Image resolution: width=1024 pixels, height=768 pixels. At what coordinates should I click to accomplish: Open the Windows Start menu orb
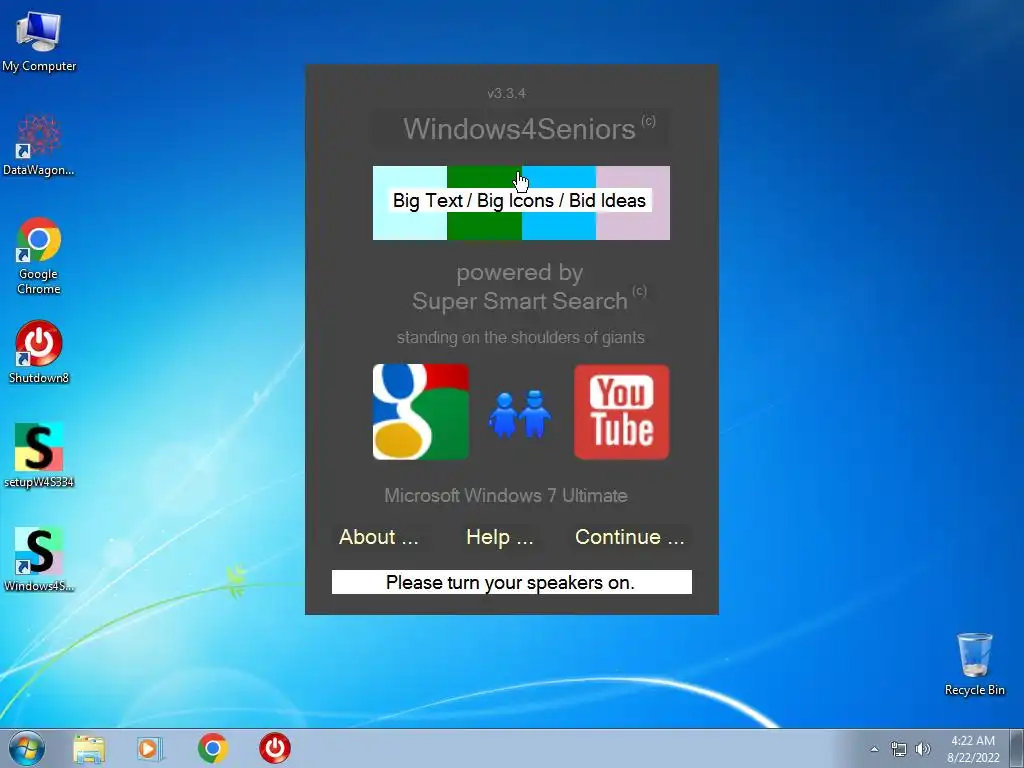27,748
